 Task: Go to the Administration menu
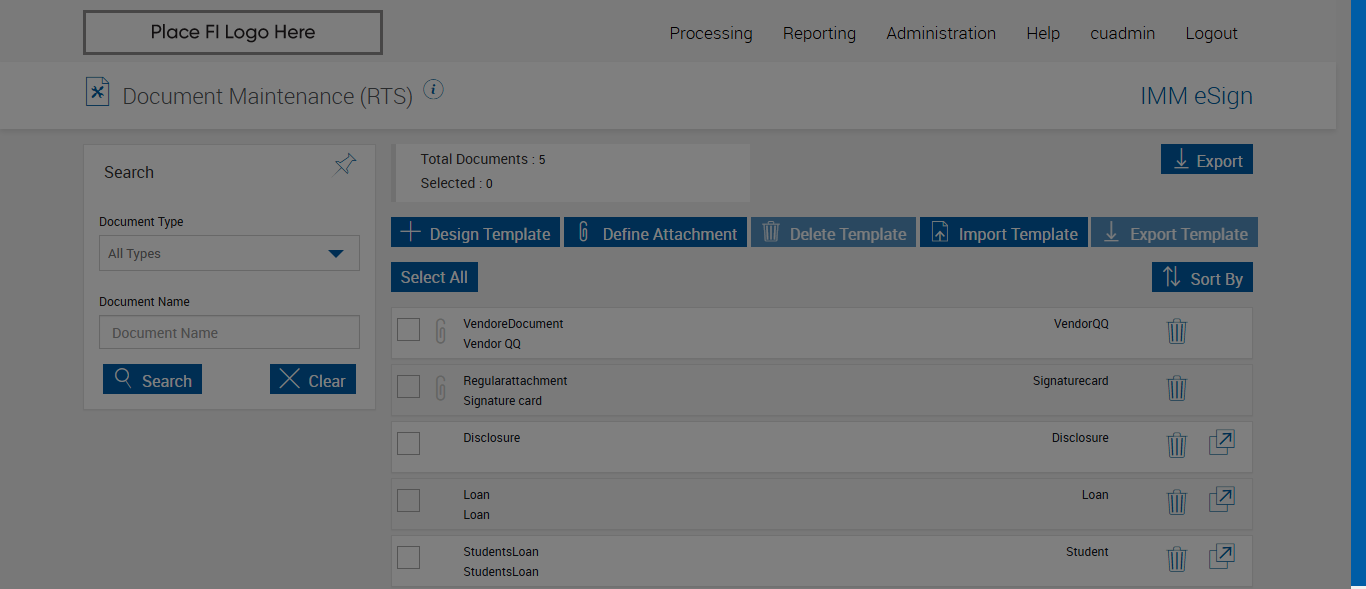[941, 33]
